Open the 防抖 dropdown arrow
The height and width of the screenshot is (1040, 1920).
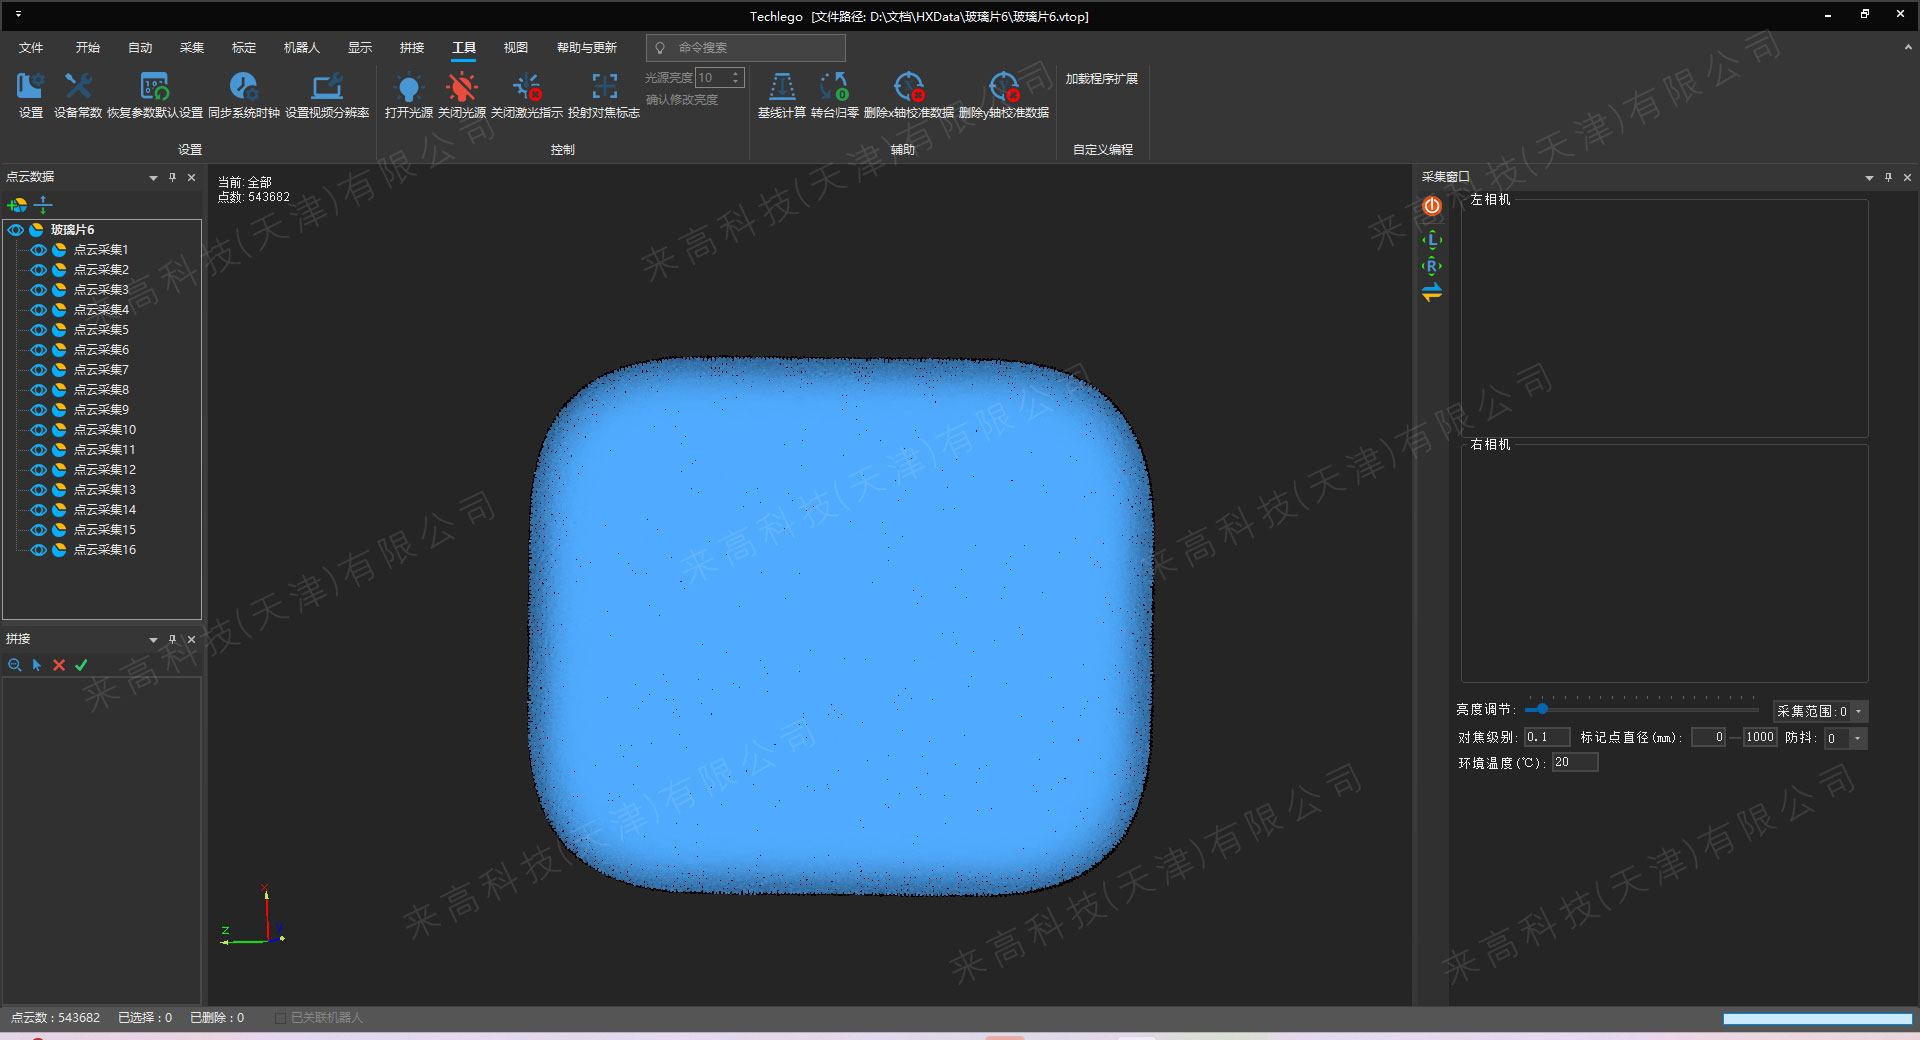pyautogui.click(x=1857, y=739)
